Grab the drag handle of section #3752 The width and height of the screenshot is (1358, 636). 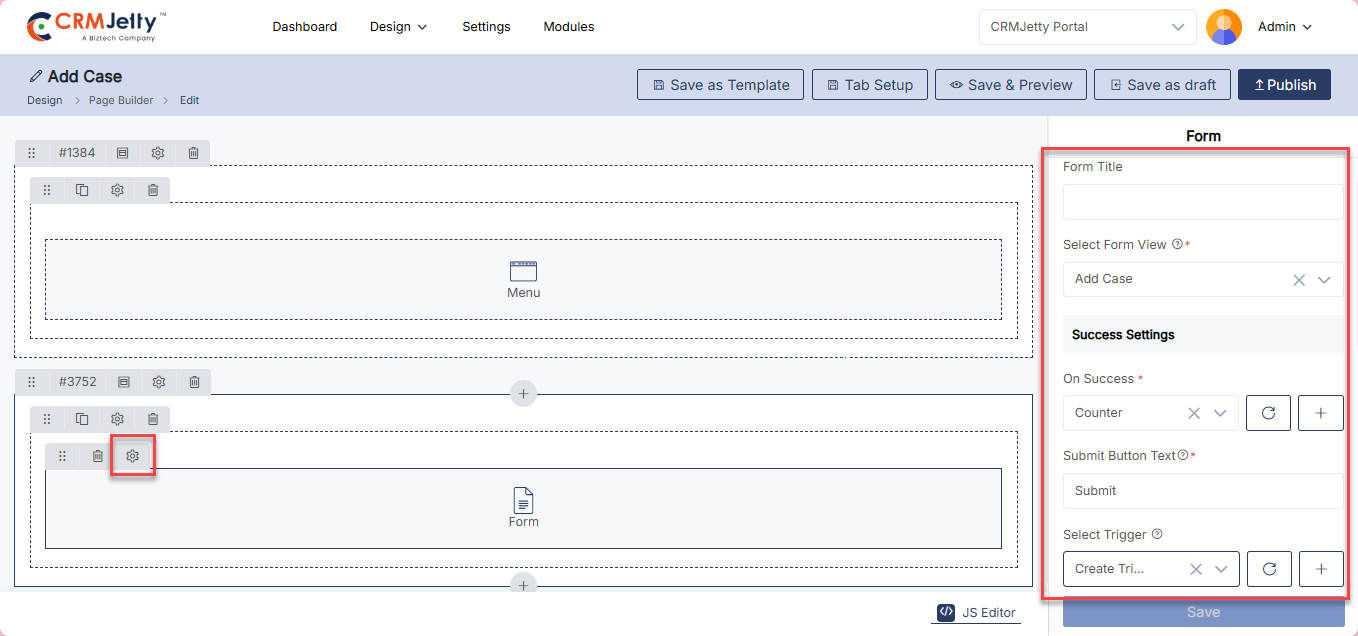pyautogui.click(x=31, y=382)
